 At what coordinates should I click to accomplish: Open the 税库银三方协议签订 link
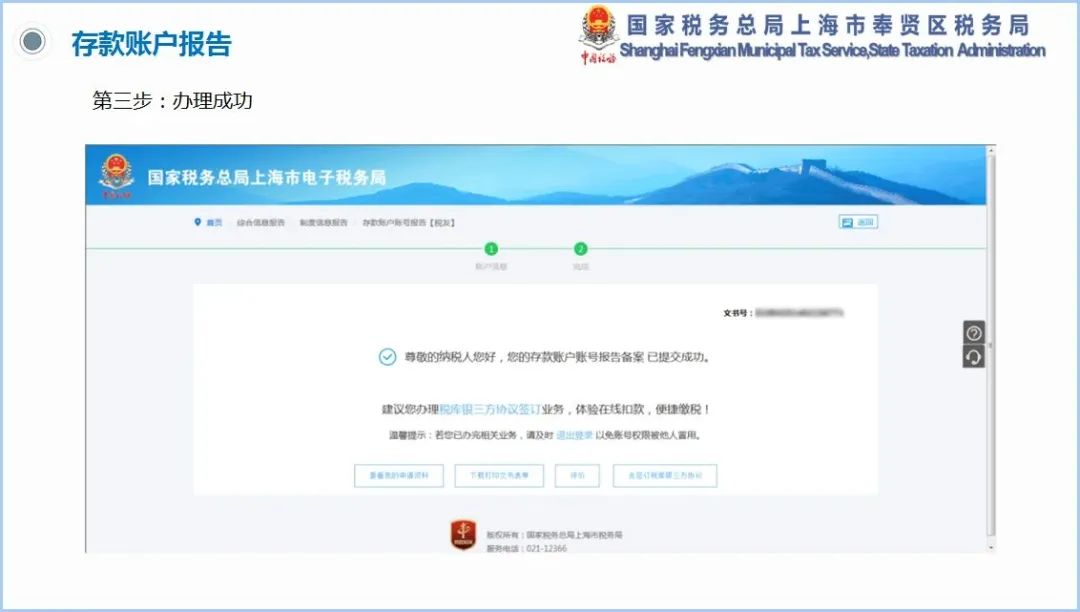(490, 409)
